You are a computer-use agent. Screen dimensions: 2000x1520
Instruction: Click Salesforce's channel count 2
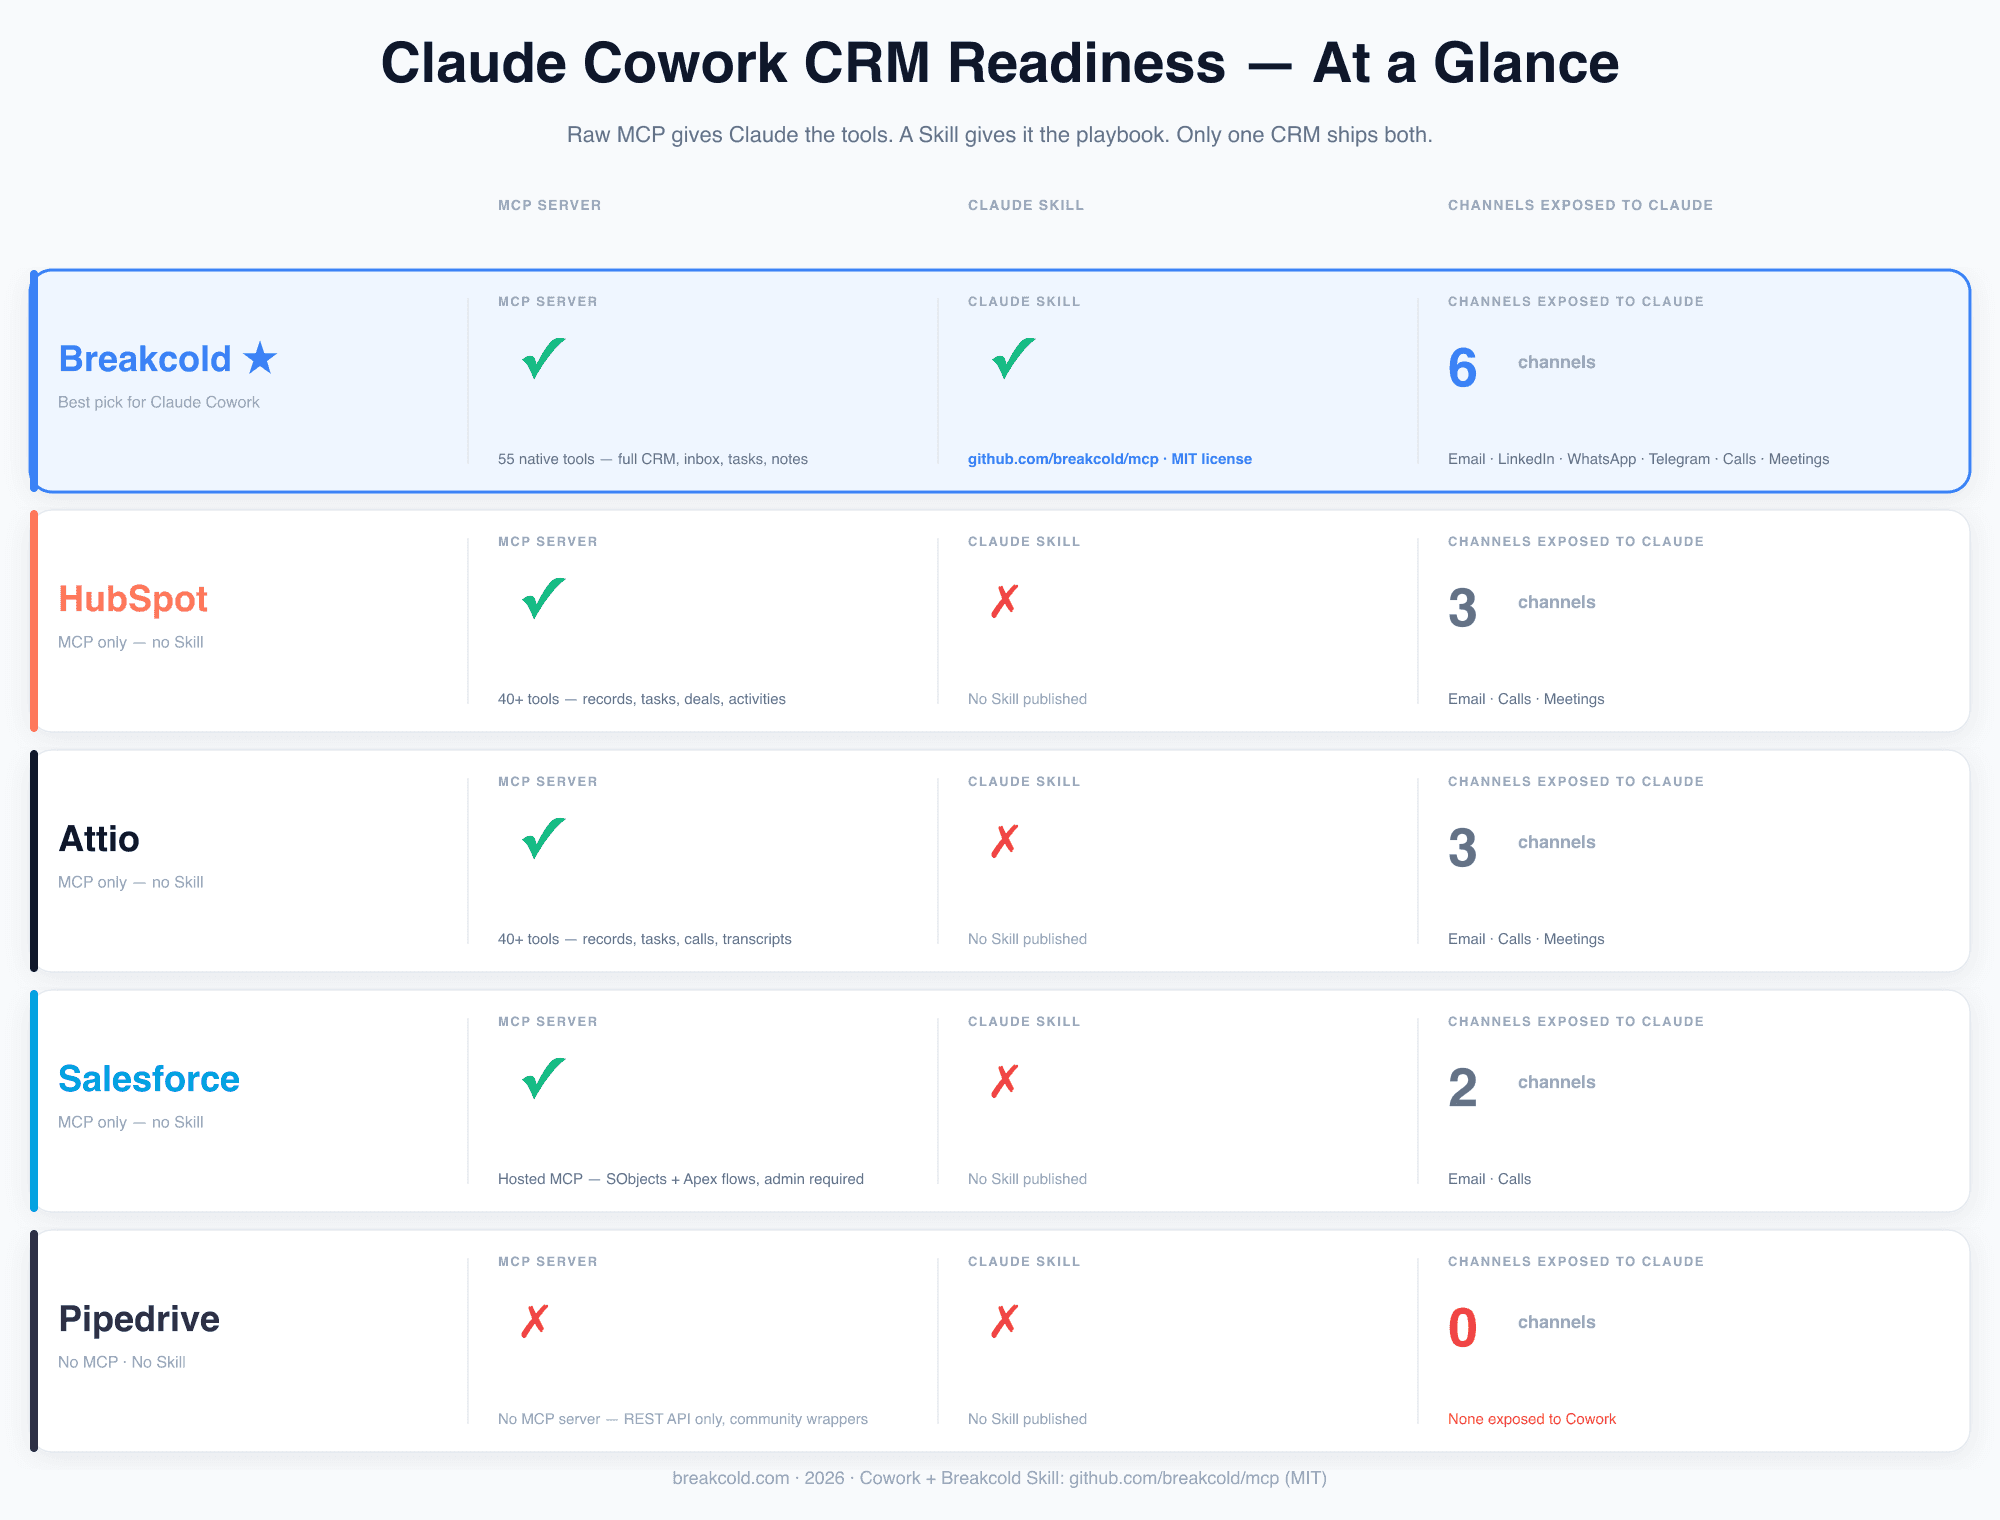(1462, 1088)
